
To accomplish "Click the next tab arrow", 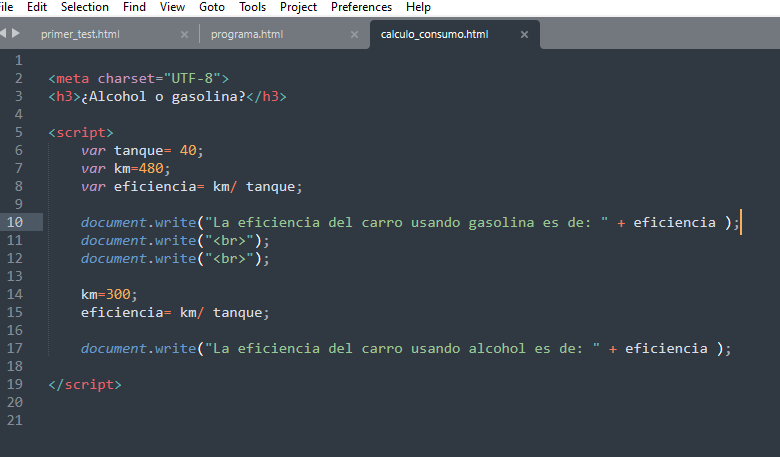I will tap(15, 33).
